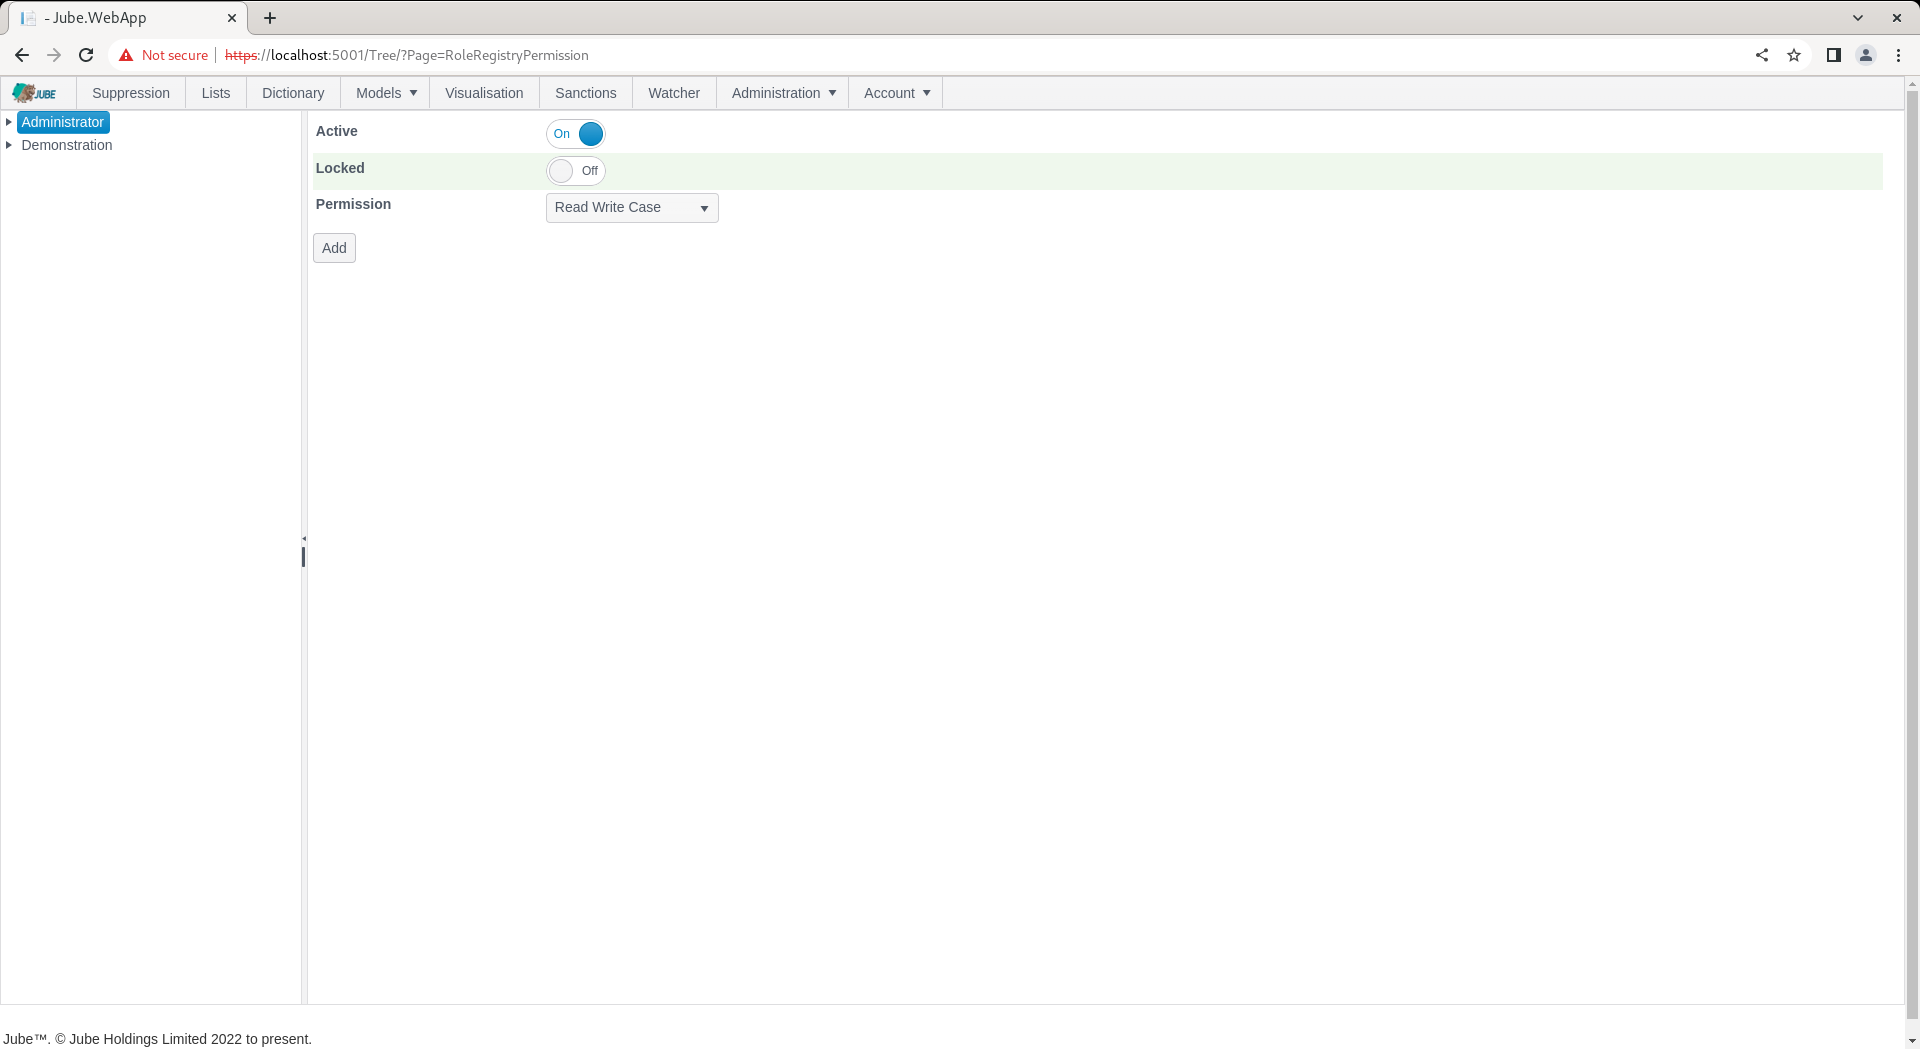Image resolution: width=1920 pixels, height=1049 pixels.
Task: Open the tab search chevron
Action: 1858,18
